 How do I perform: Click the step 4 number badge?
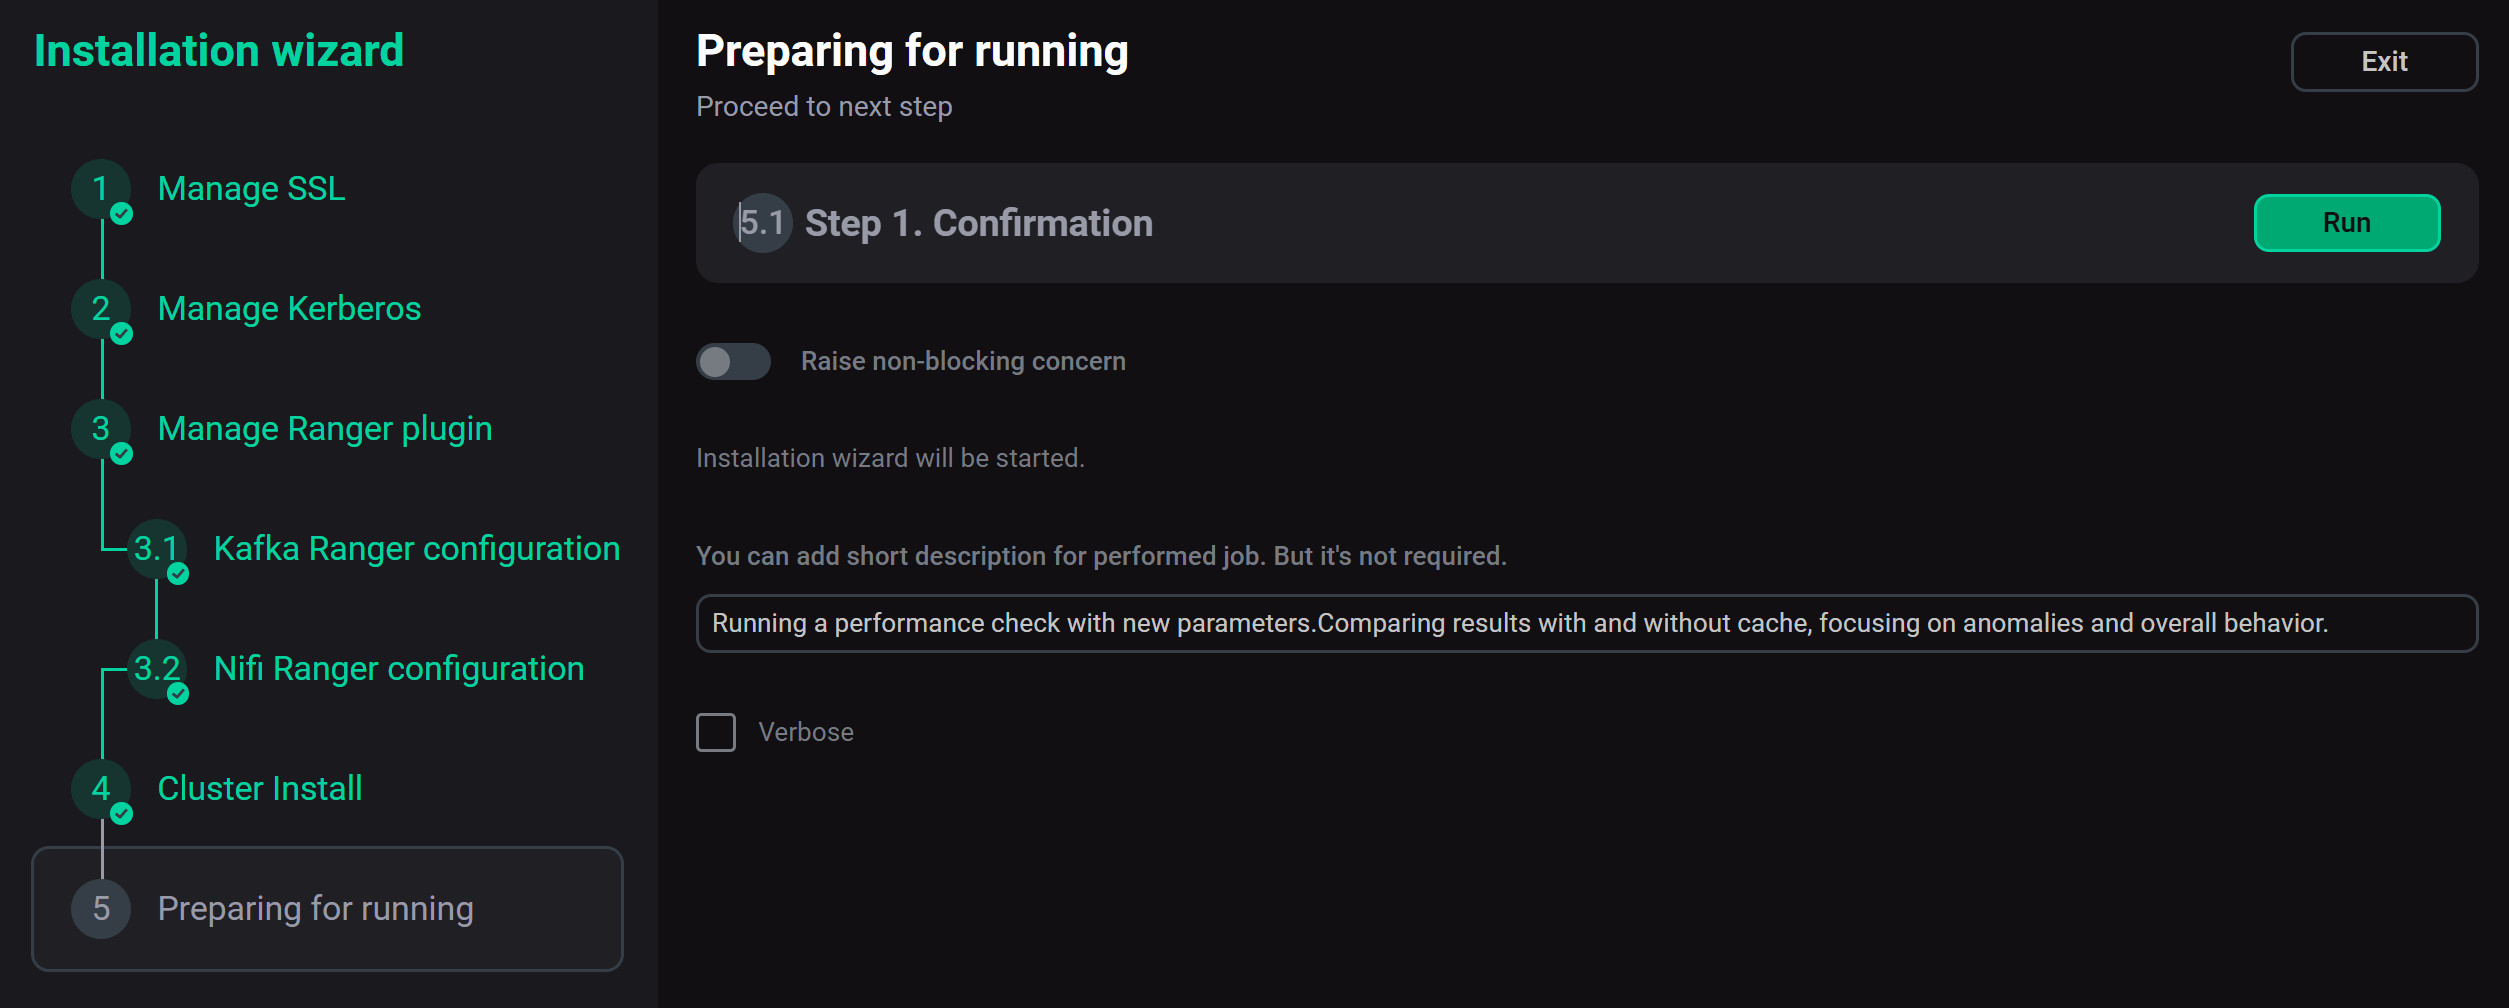(x=101, y=789)
